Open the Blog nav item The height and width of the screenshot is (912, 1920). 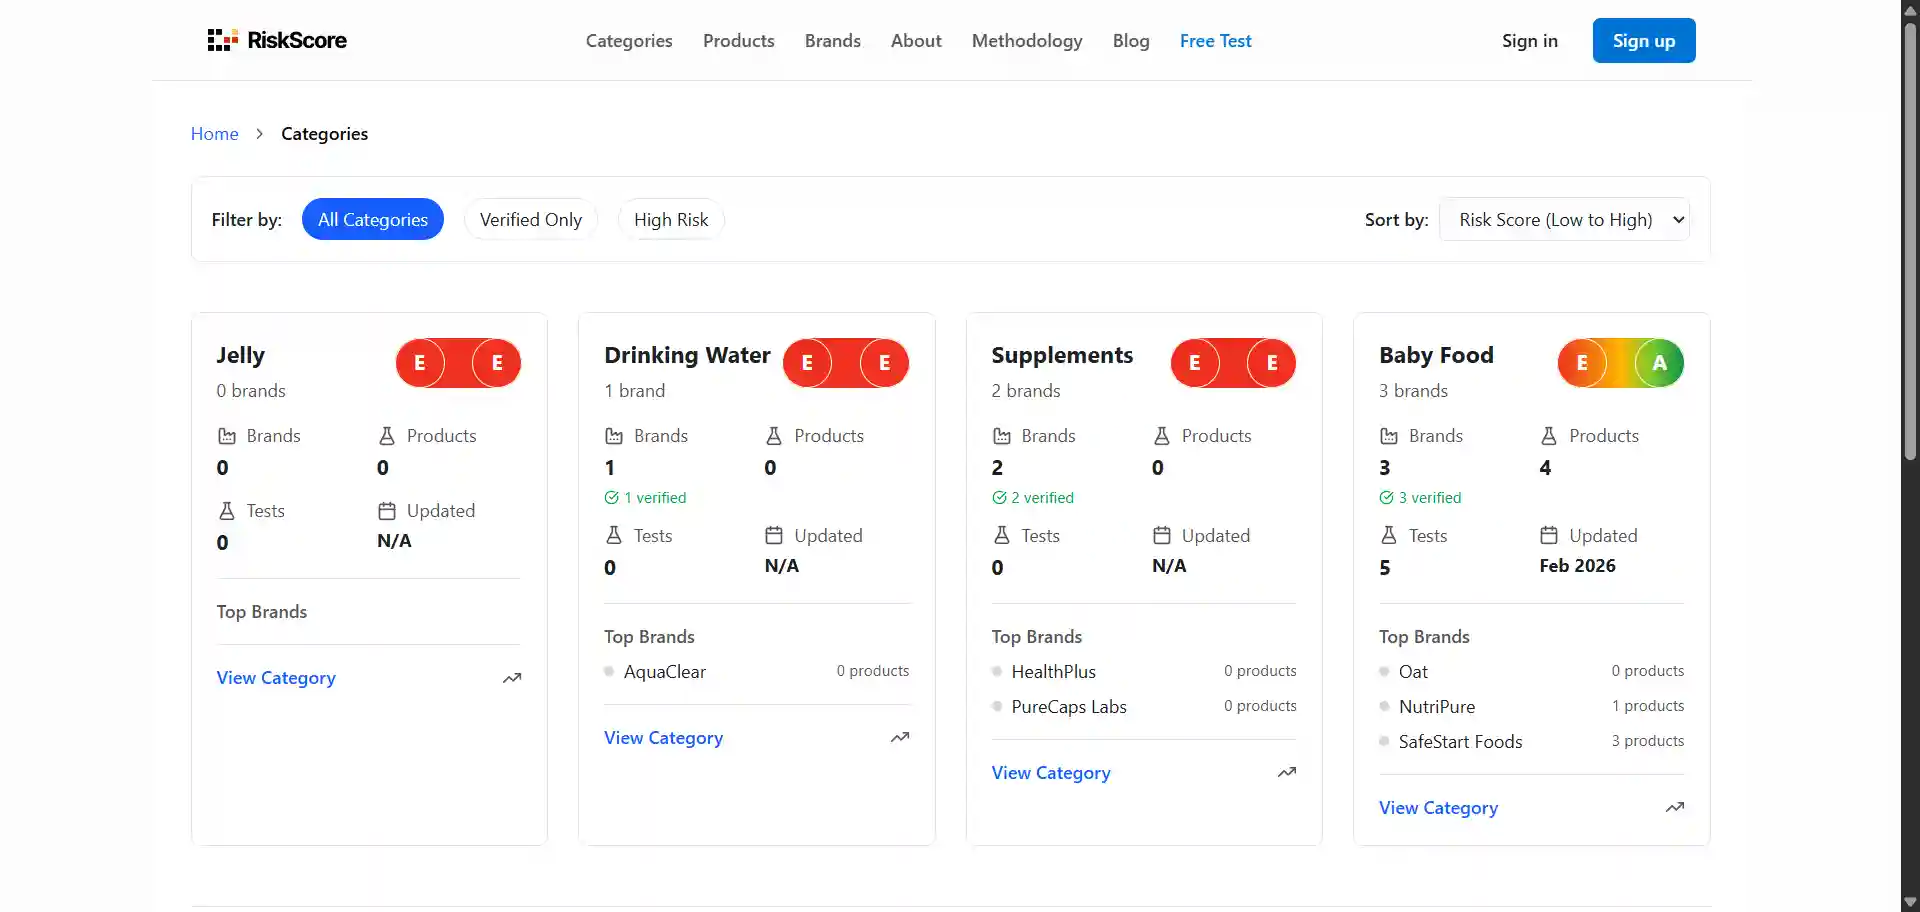click(1131, 41)
